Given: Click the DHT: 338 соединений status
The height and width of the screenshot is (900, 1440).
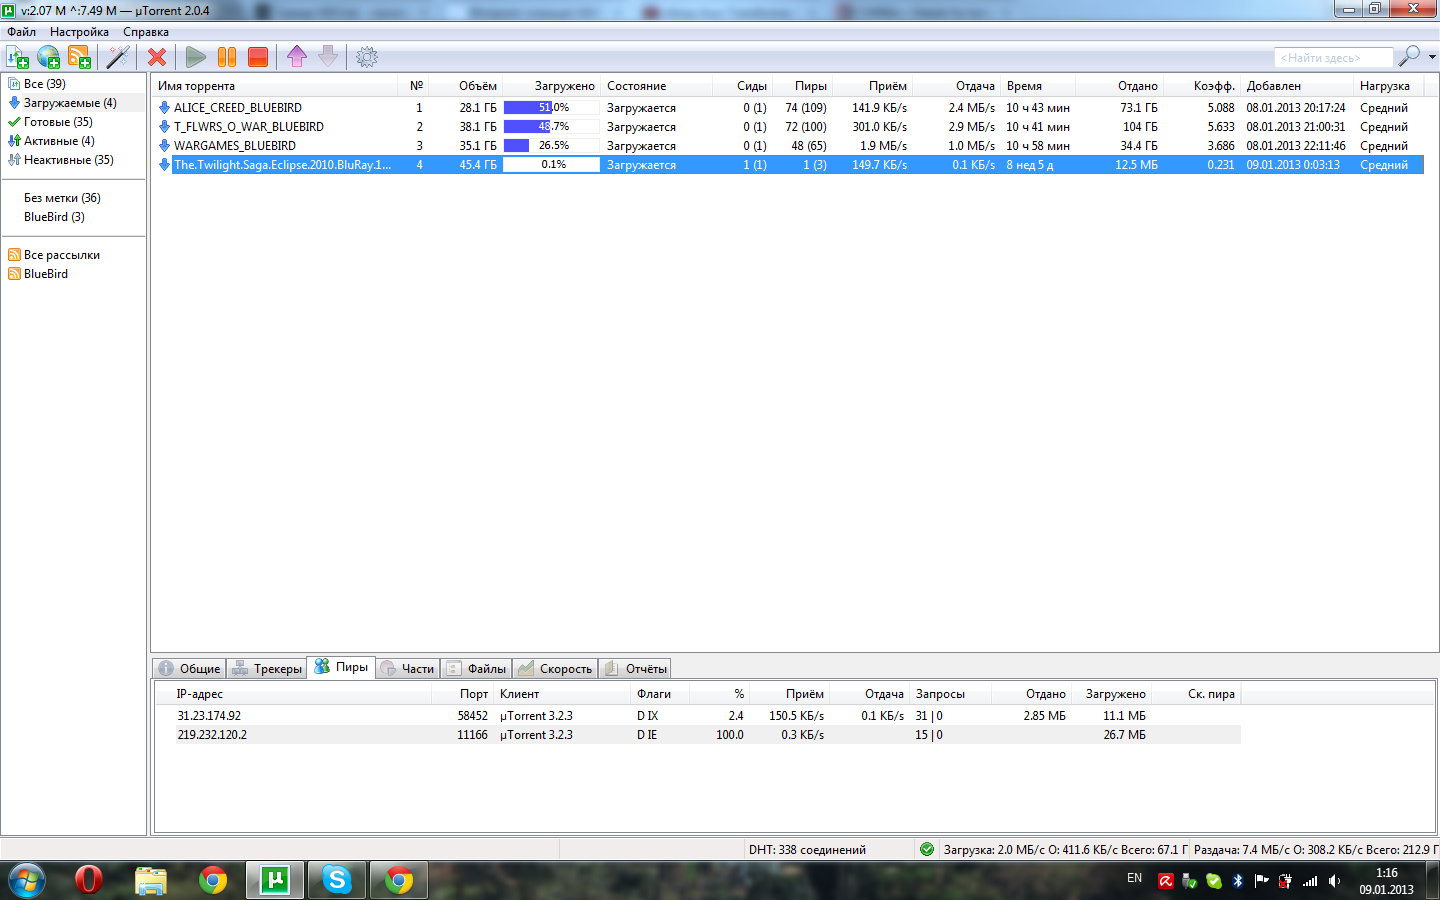Looking at the screenshot, I should click(x=808, y=850).
